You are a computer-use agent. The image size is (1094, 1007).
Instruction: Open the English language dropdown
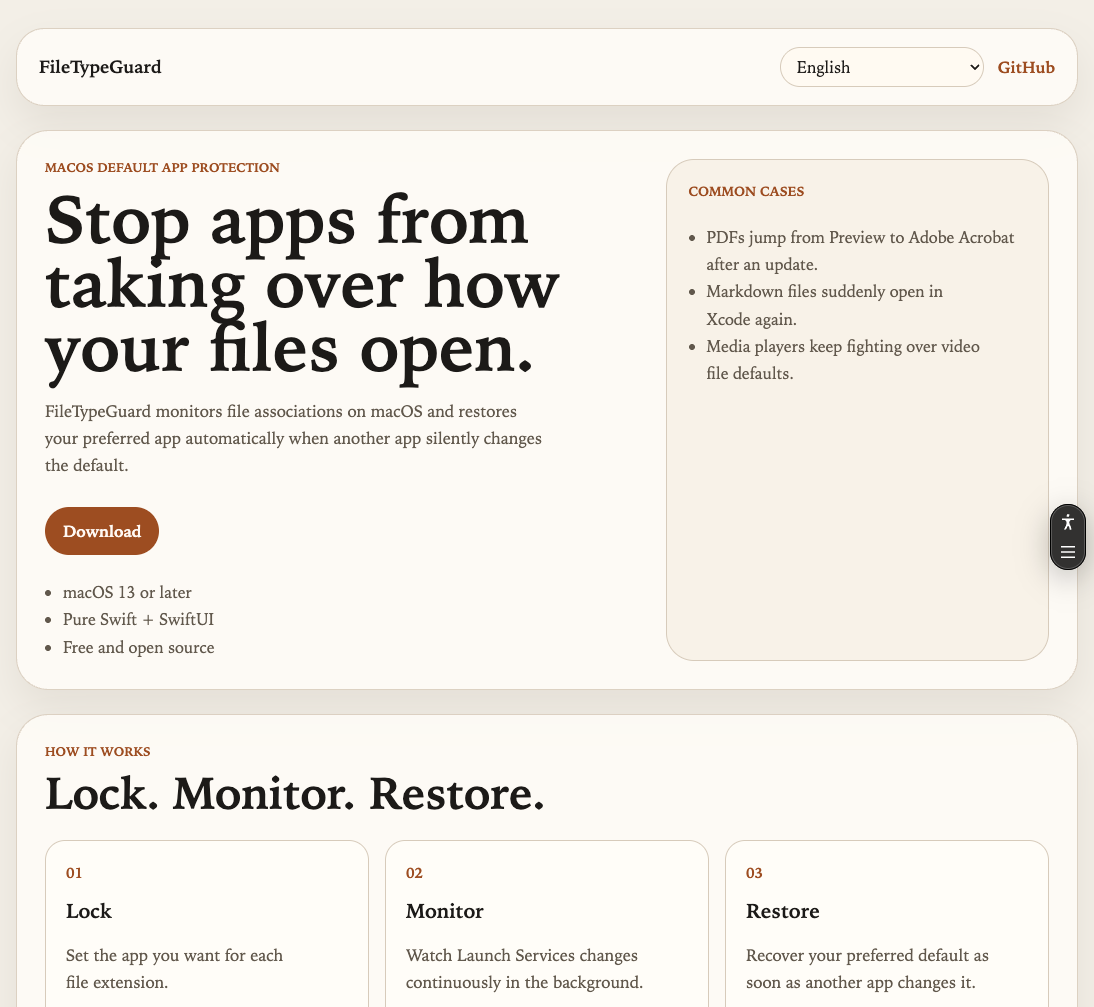coord(881,67)
